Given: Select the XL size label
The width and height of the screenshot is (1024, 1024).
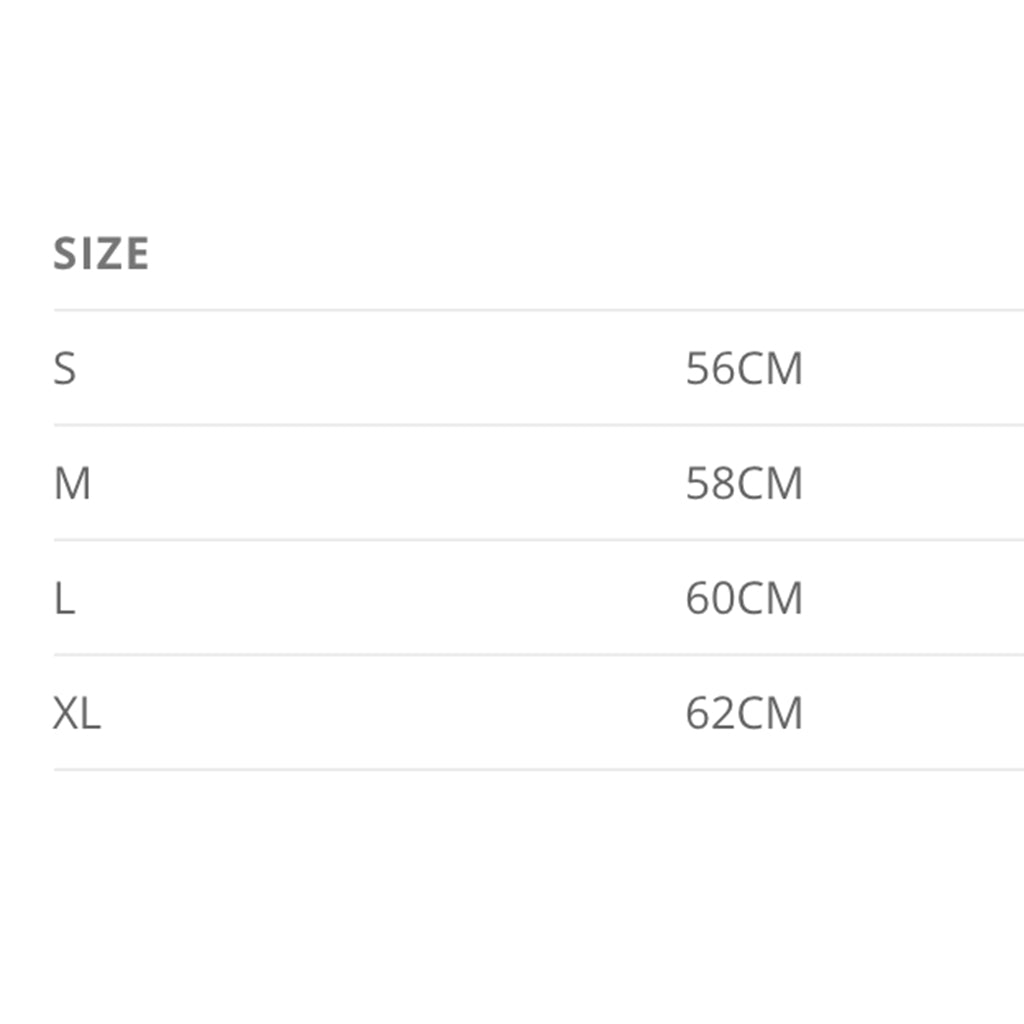Looking at the screenshot, I should pos(77,714).
